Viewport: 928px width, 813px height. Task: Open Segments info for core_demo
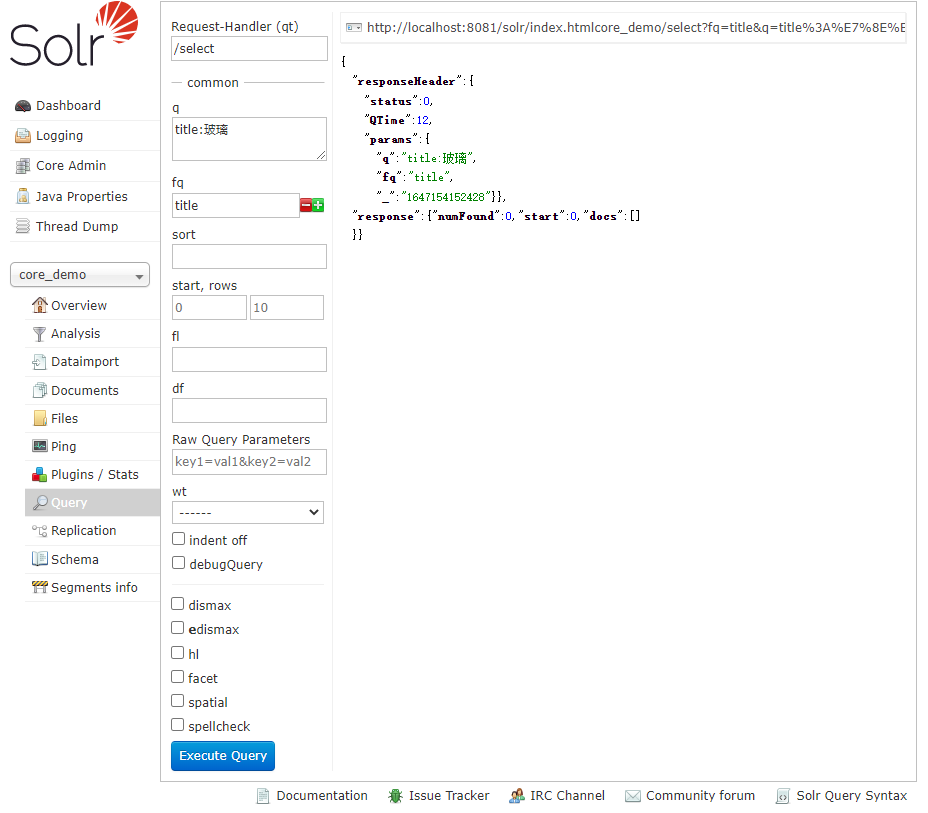pos(94,587)
